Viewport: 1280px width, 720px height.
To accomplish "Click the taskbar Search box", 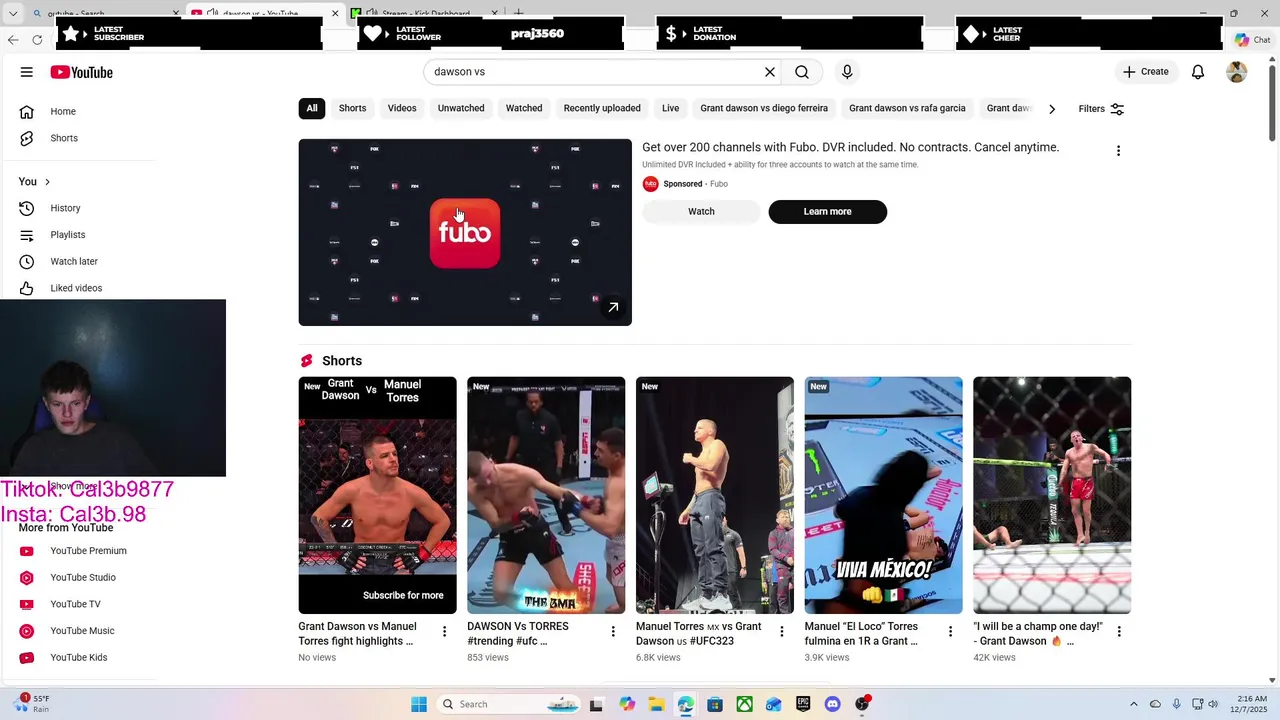I will pyautogui.click(x=508, y=704).
